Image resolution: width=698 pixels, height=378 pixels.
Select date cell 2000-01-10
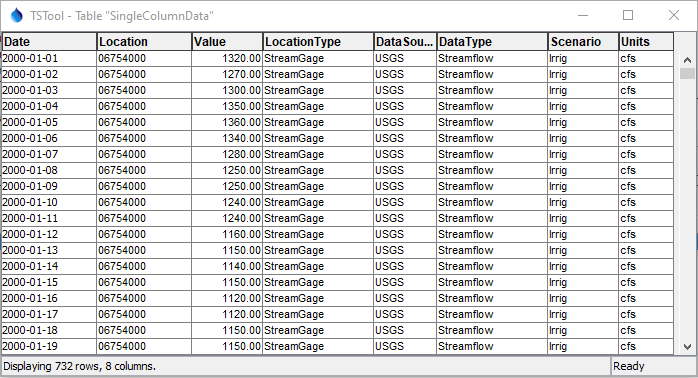tap(49, 203)
